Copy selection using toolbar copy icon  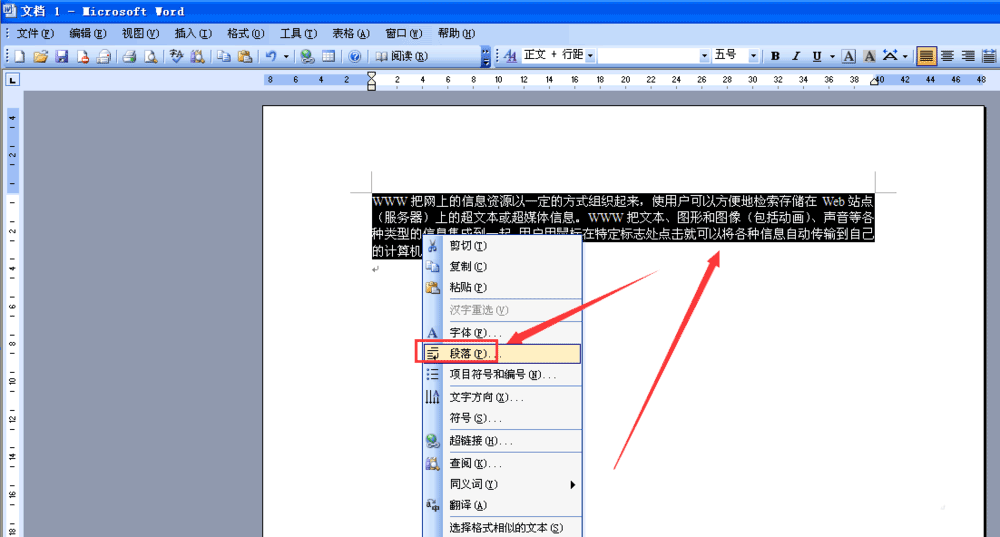point(223,56)
